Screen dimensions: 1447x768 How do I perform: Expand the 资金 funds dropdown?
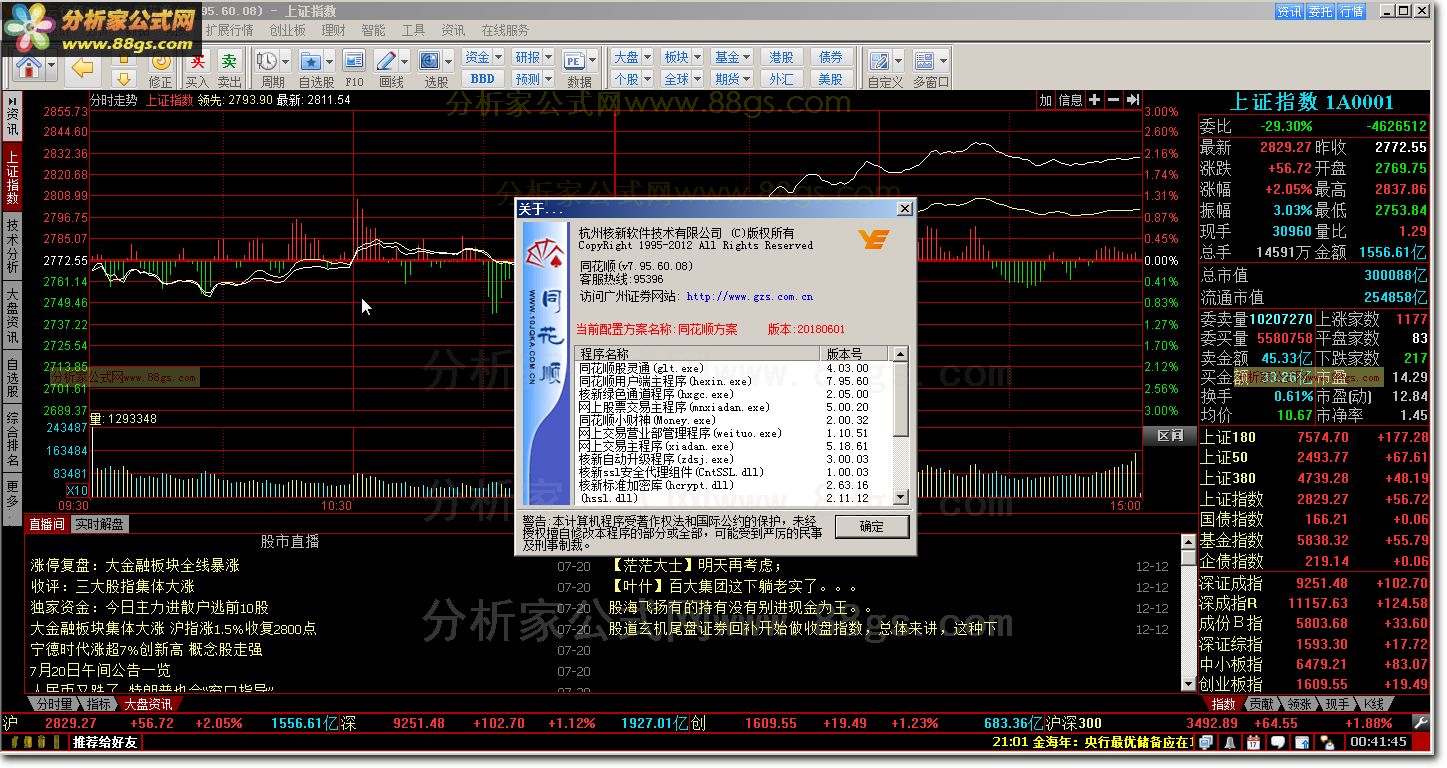(499, 58)
